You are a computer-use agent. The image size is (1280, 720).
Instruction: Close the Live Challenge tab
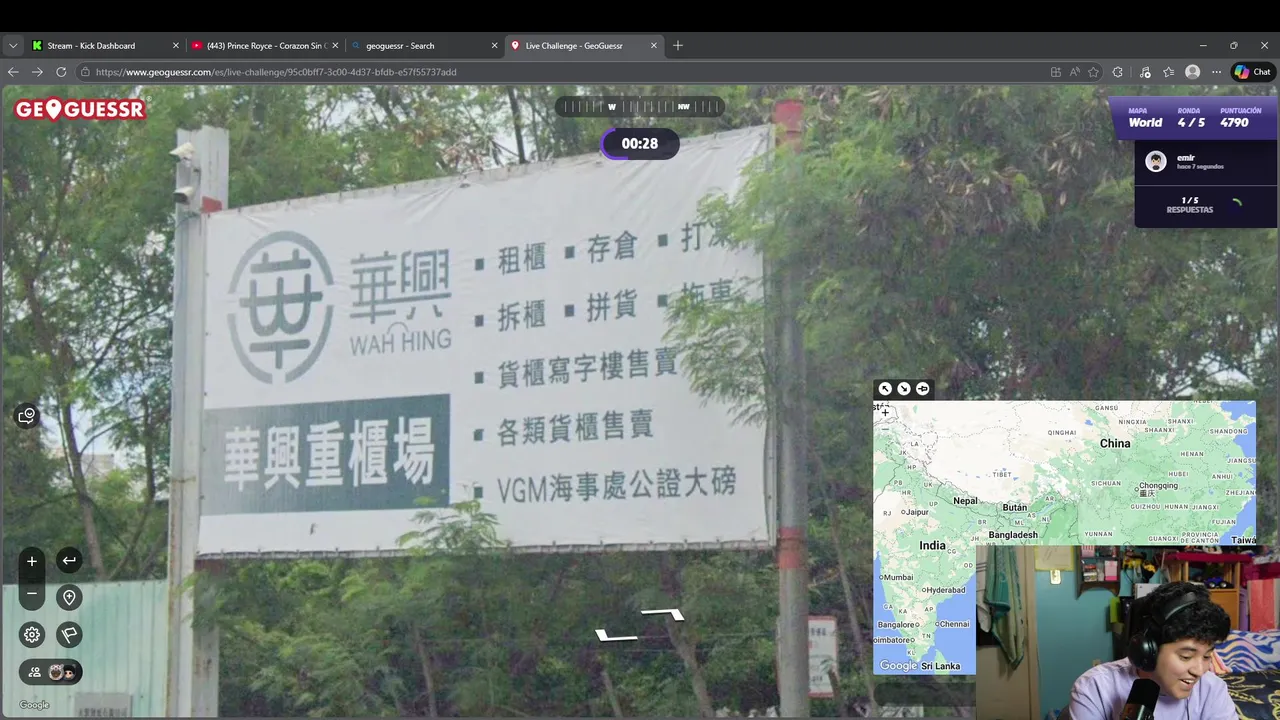[x=654, y=45]
